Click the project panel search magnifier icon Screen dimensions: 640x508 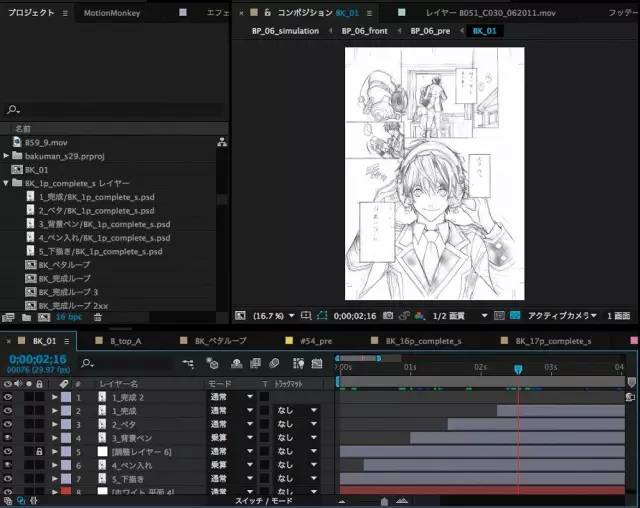click(12, 110)
